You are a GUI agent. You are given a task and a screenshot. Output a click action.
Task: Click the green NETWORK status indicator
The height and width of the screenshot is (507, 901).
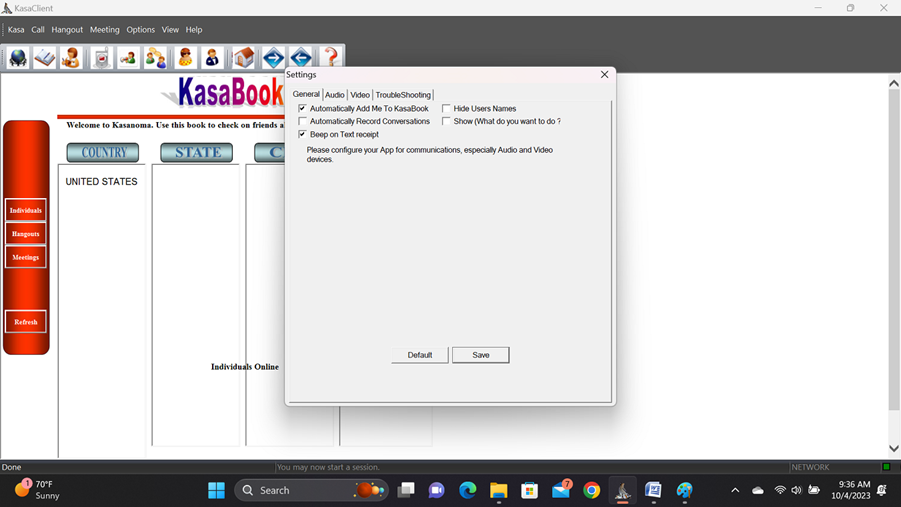(x=886, y=467)
